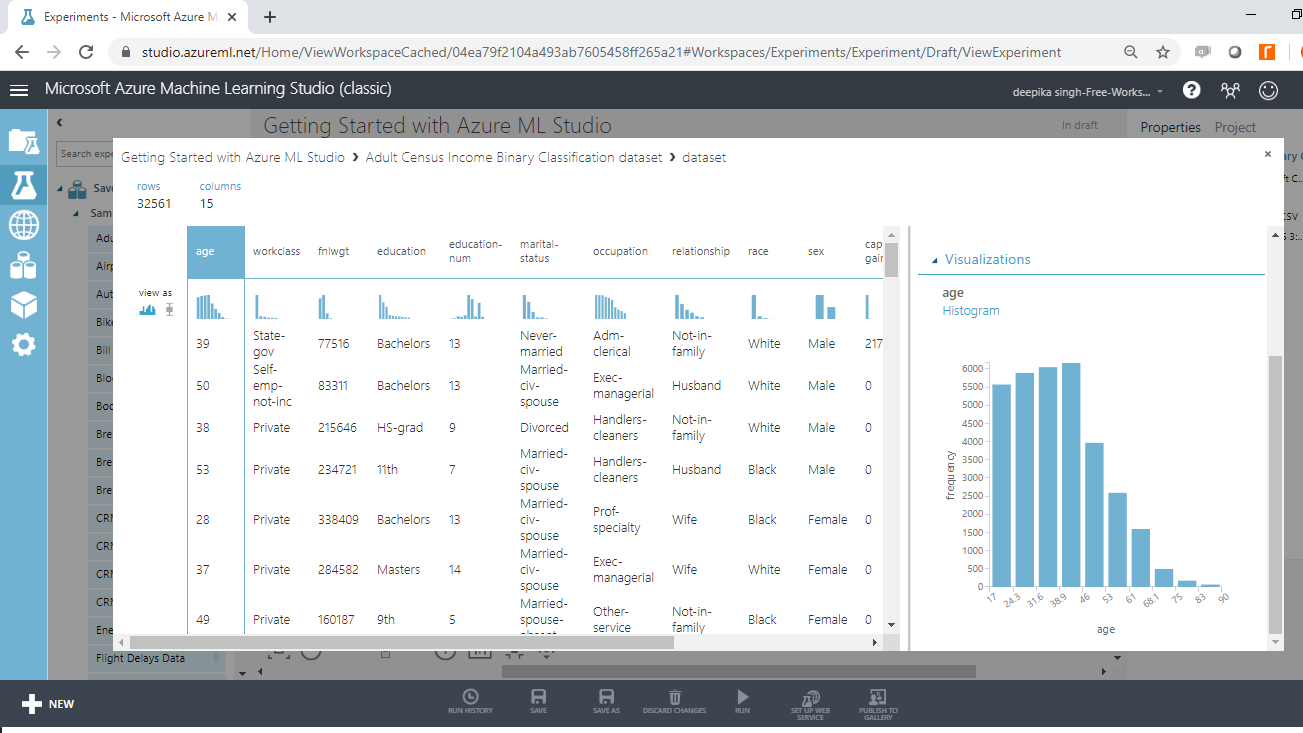Image resolution: width=1303 pixels, height=733 pixels.
Task: Click the Run History toolbar icon
Action: [x=470, y=702]
